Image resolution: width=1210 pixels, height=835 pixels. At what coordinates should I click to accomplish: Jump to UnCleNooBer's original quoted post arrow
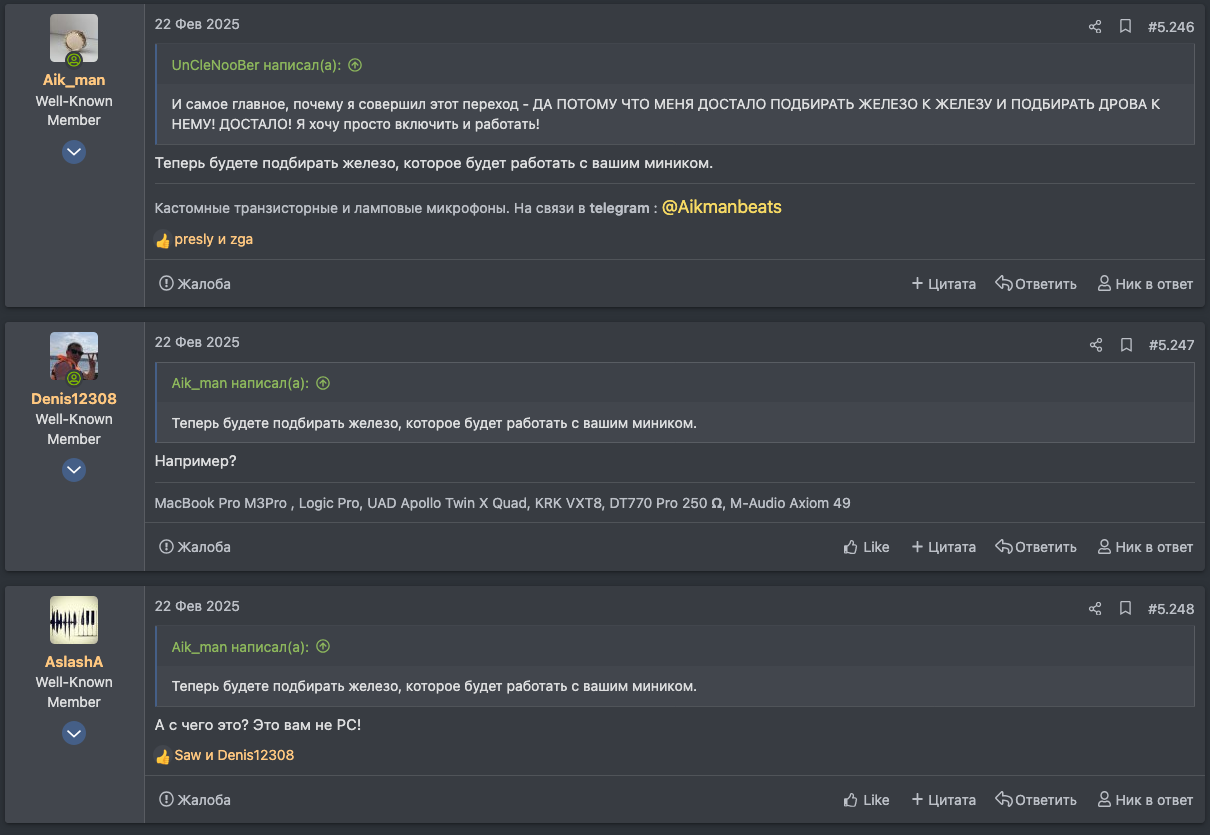coord(355,65)
